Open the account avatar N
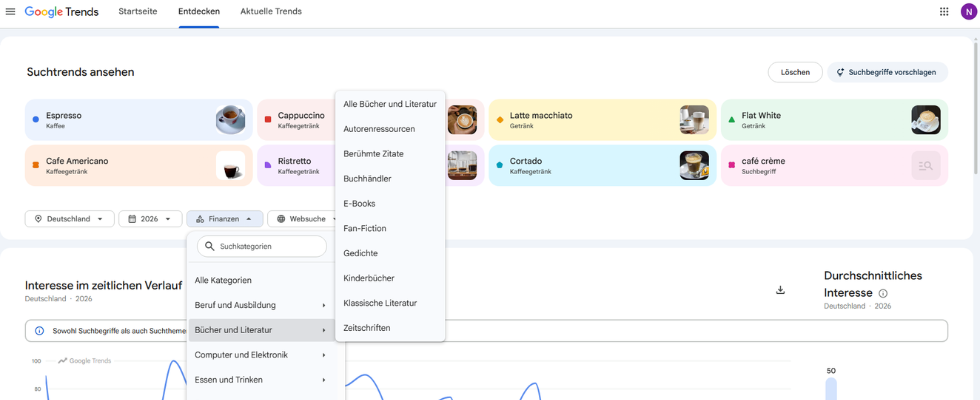The image size is (980, 400). 968,11
